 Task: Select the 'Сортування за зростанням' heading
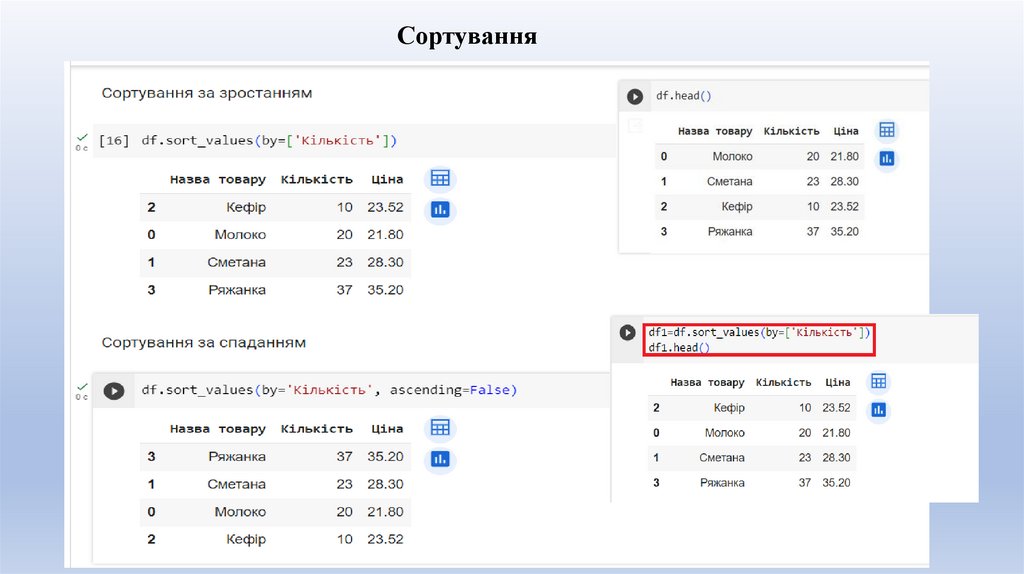pyautogui.click(x=207, y=93)
